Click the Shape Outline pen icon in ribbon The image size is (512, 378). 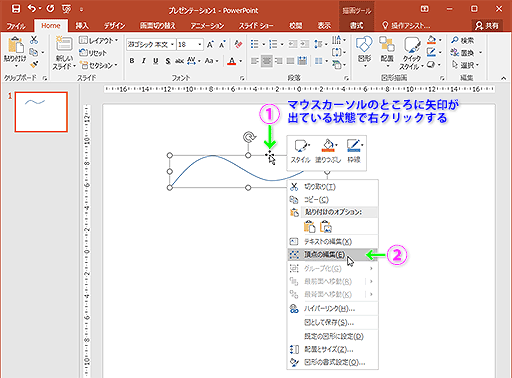coord(431,52)
